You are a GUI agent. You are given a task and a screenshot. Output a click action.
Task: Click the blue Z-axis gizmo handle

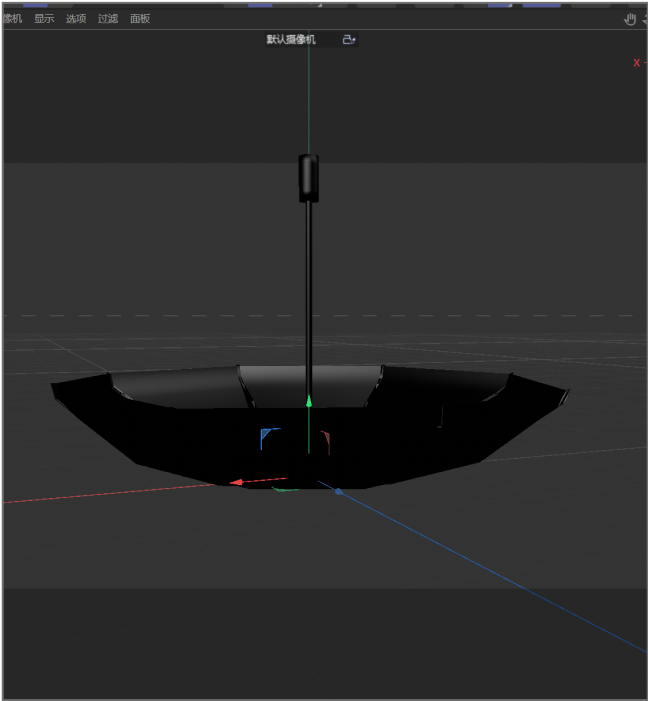(x=339, y=491)
